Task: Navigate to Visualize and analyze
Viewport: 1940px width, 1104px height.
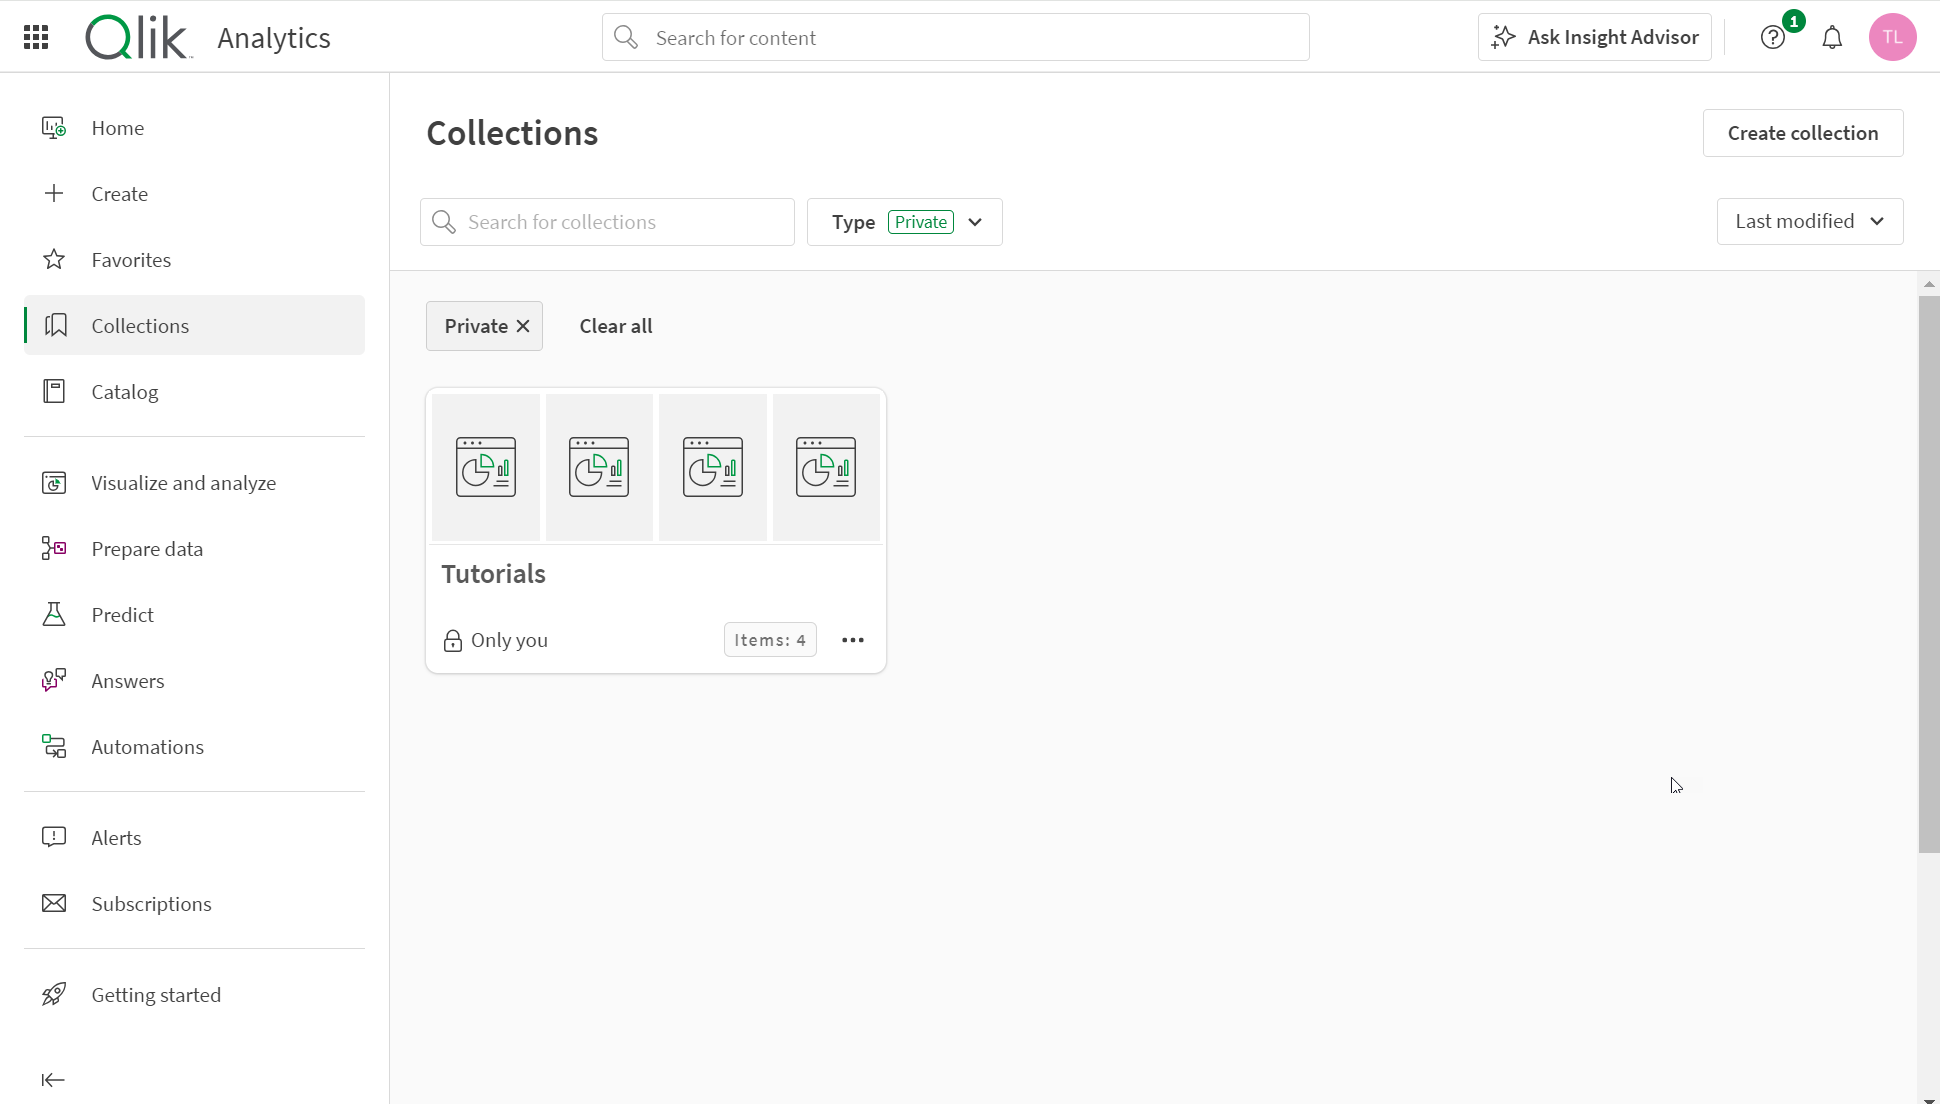Action: coord(184,482)
